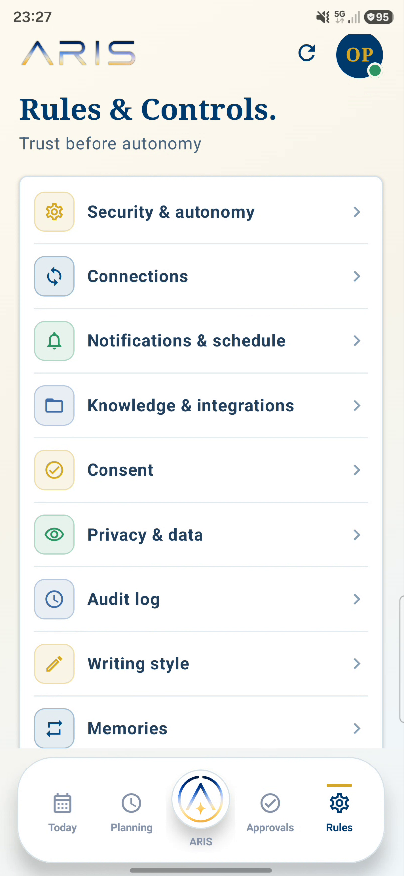404x877 pixels.
Task: Tap the bell icon for Notifications & schedule
Action: [x=54, y=341]
